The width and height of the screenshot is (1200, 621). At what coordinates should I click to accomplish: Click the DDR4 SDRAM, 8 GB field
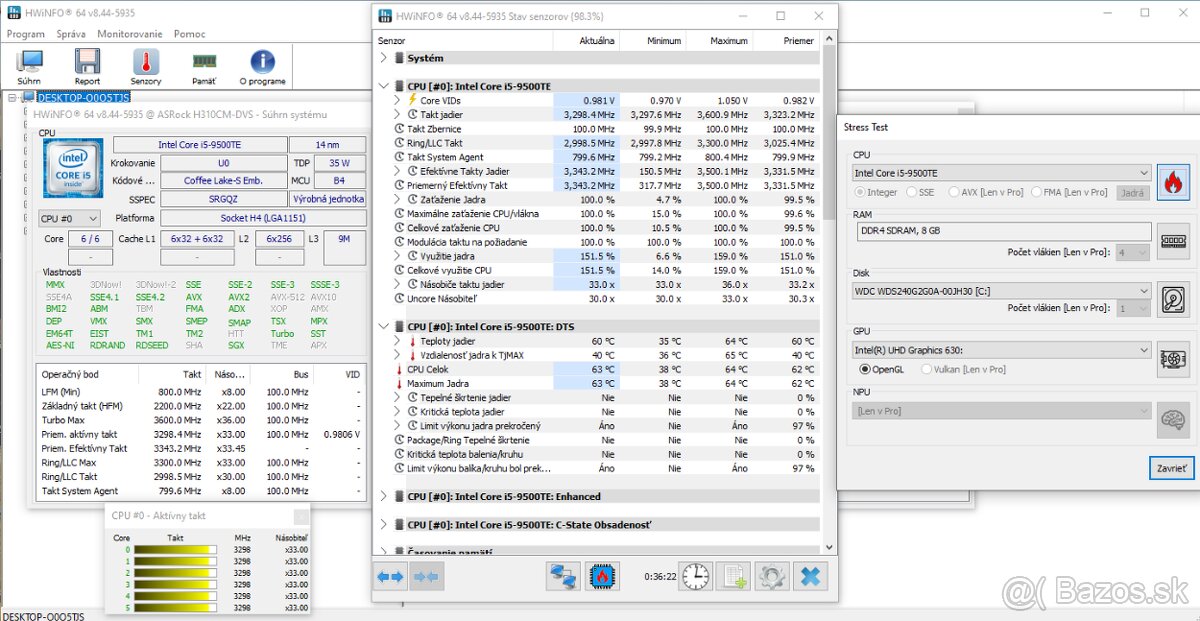[x=1002, y=231]
